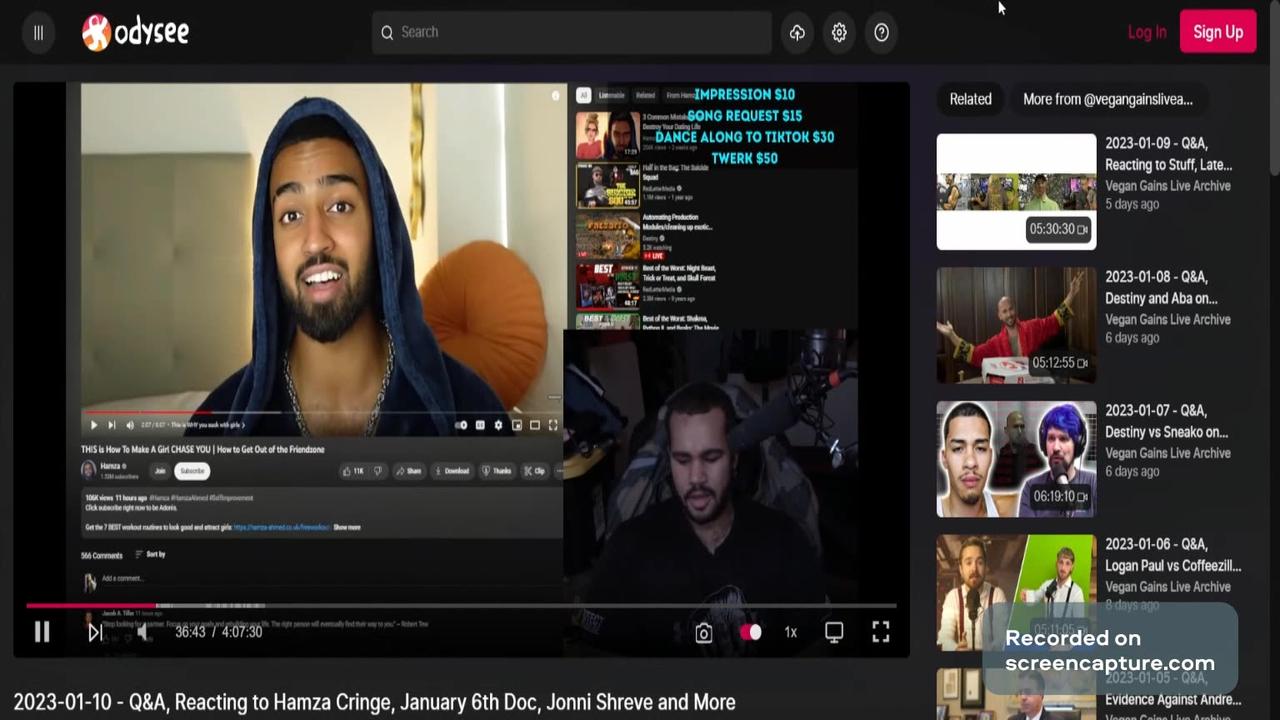The height and width of the screenshot is (720, 1280).
Task: Open the 05:30:30 video thumbnail
Action: click(x=1016, y=191)
